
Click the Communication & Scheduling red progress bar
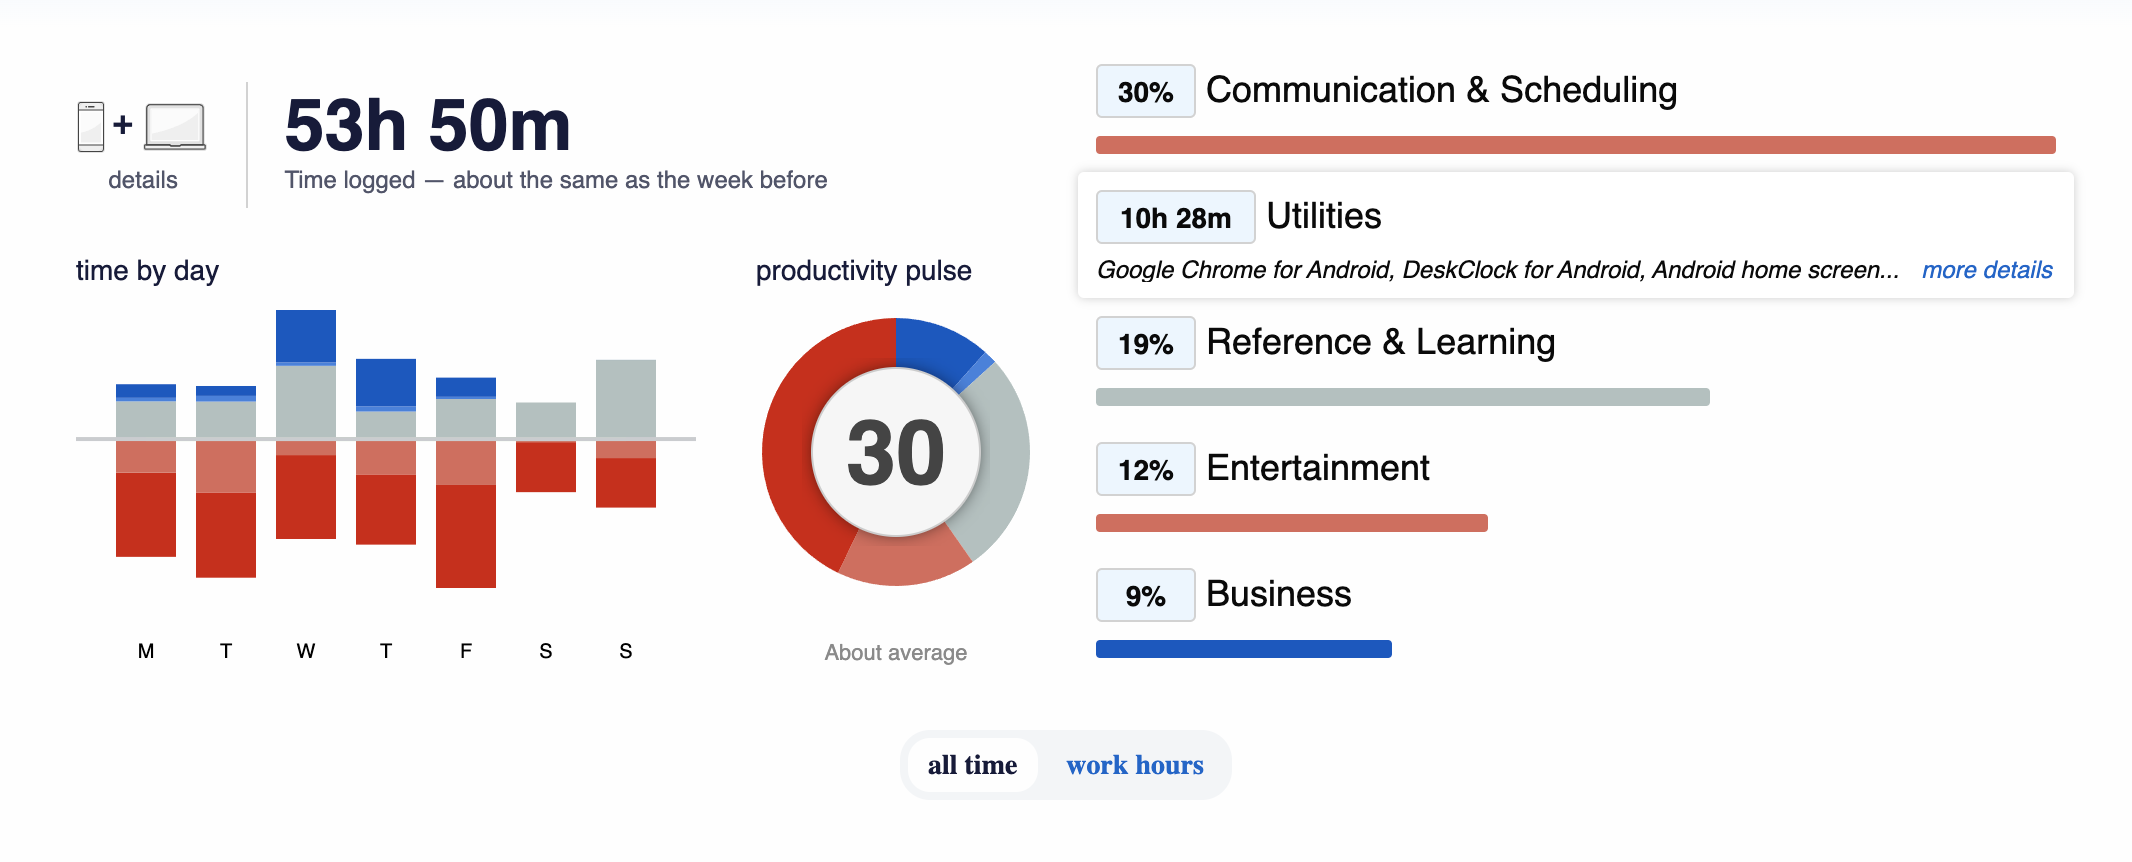coord(1576,145)
